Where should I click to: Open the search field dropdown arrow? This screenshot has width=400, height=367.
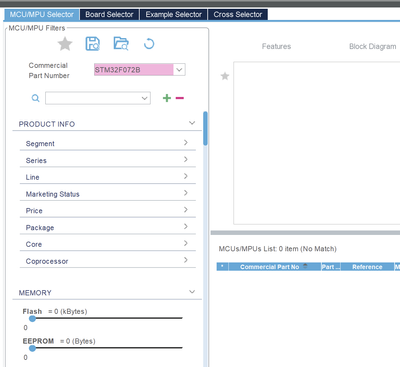pos(144,98)
